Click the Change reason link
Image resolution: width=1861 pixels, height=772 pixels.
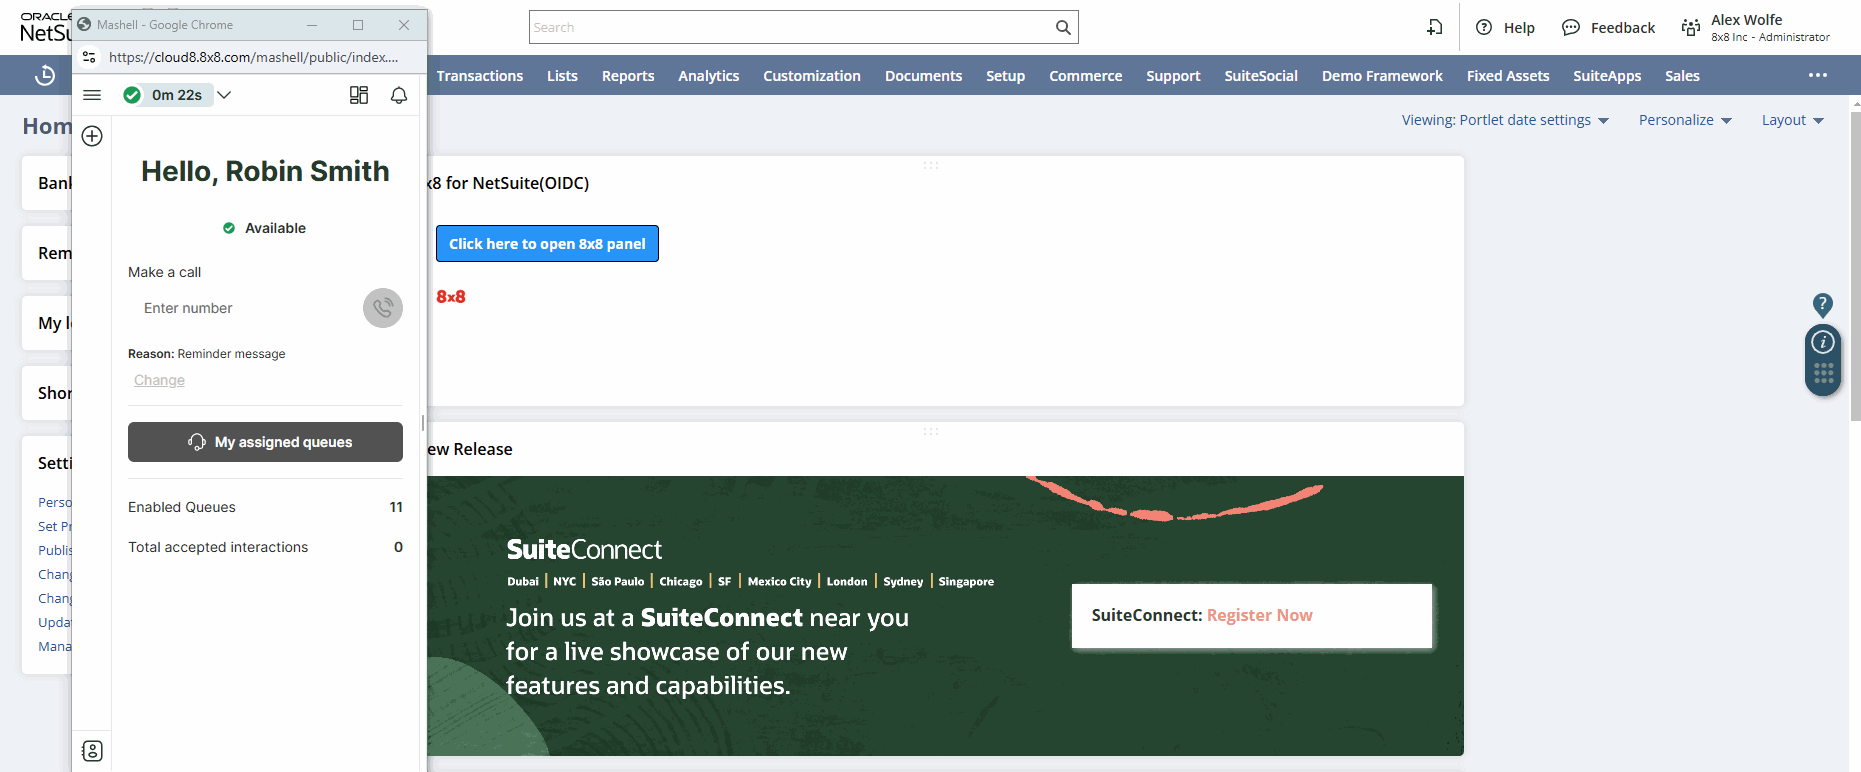coord(159,380)
